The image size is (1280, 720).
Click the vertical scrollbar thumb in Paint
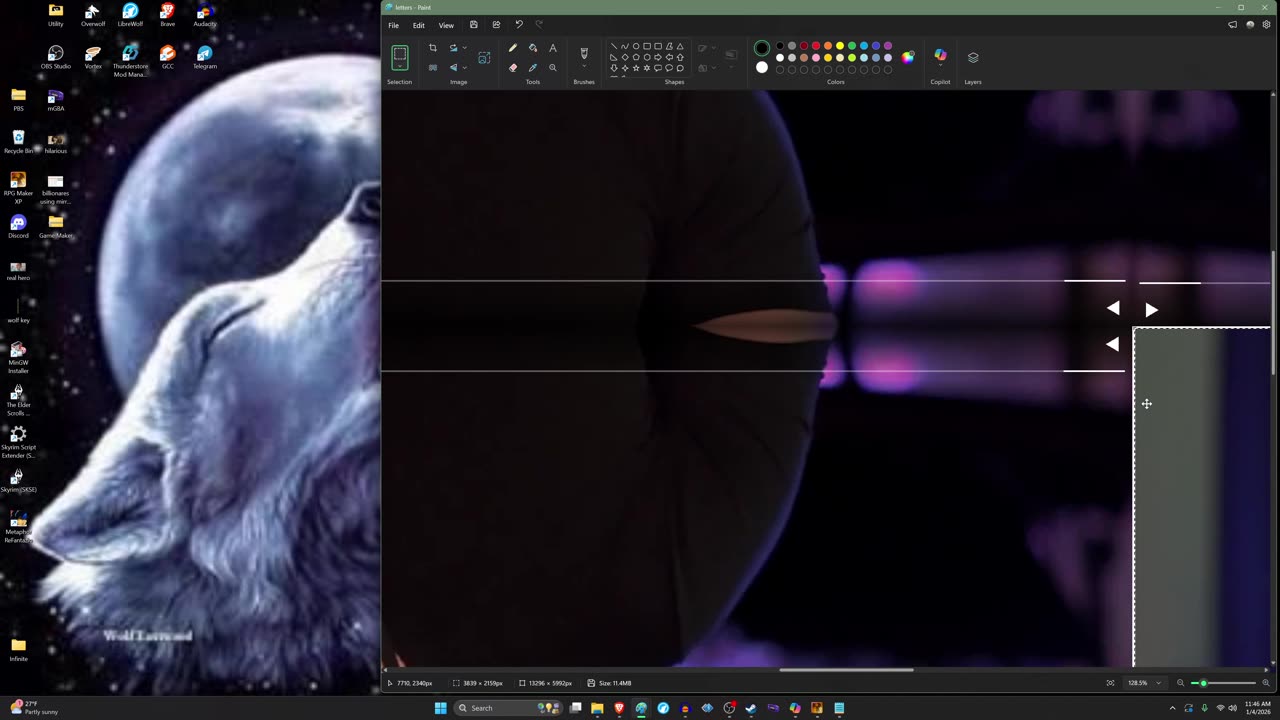click(1273, 313)
